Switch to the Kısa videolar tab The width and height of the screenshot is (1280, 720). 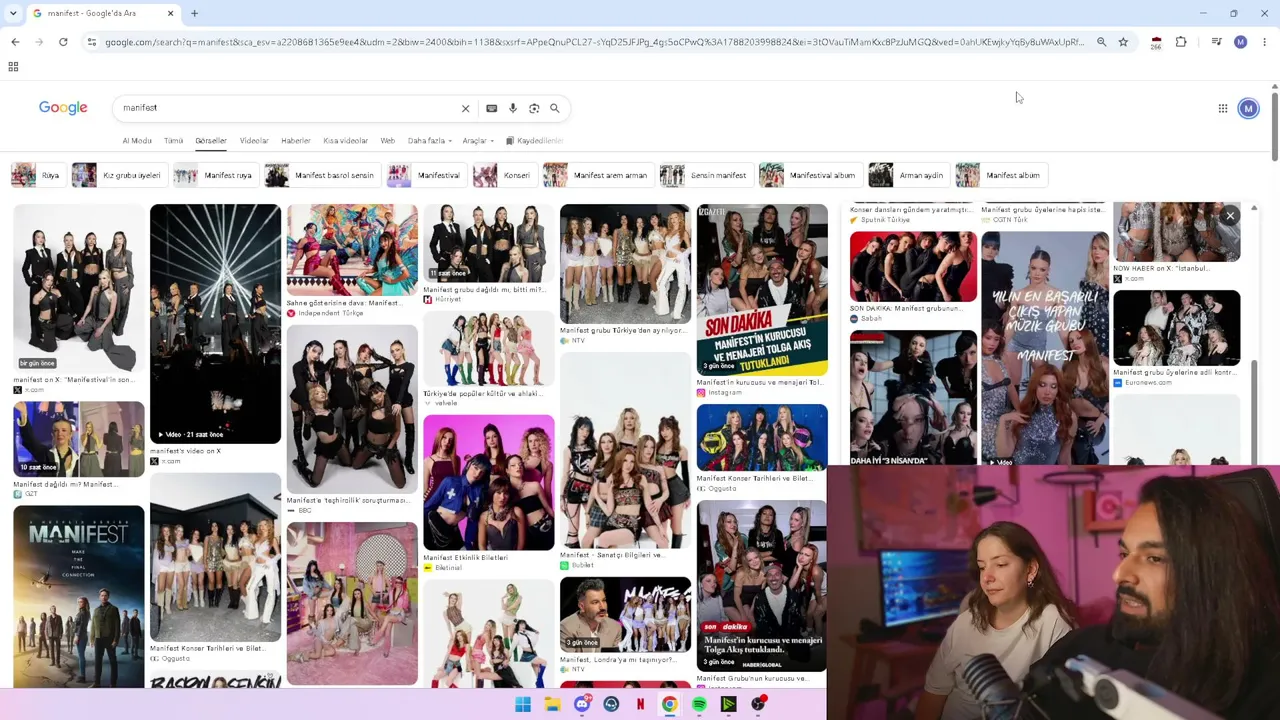pyautogui.click(x=346, y=141)
